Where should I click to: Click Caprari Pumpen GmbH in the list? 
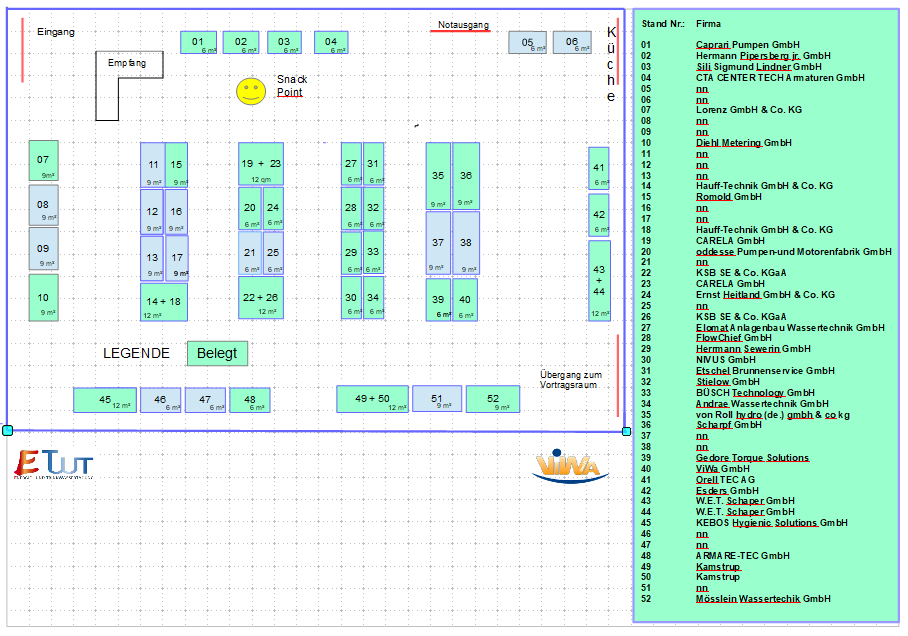pos(748,45)
